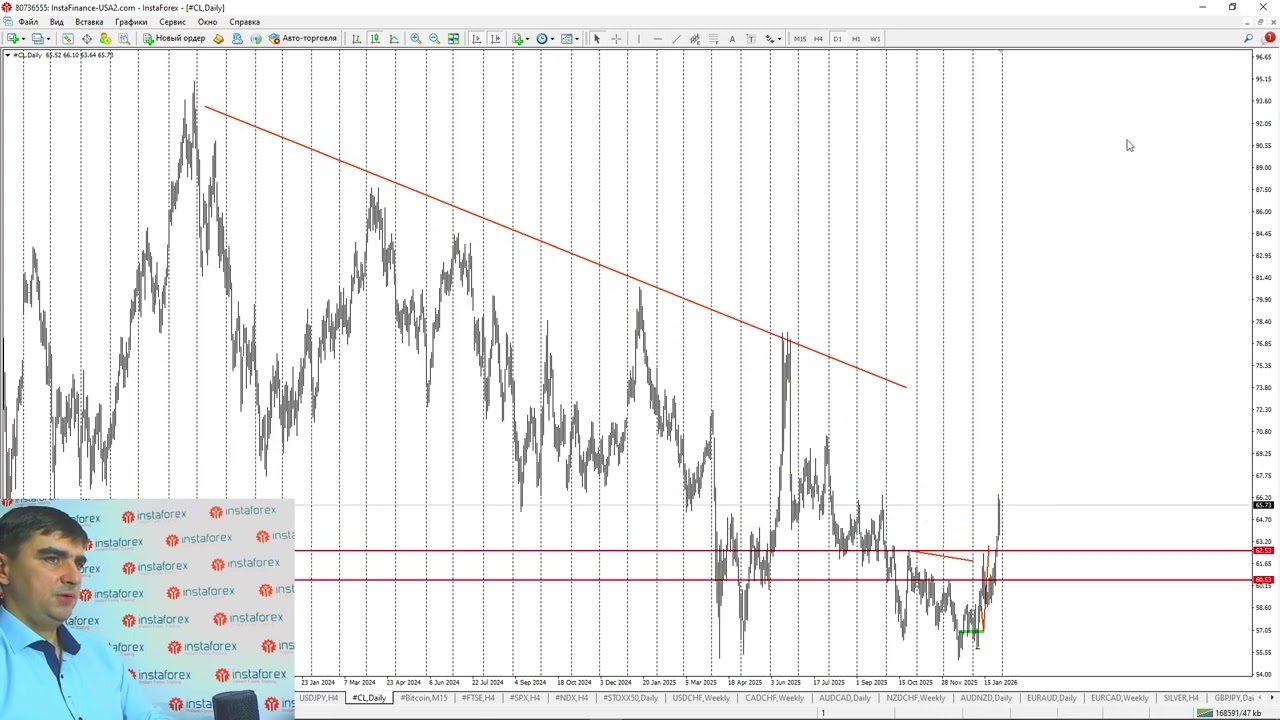Select the Vertical Line drawing tool
Viewport: 1280px width, 720px height.
tap(638, 39)
